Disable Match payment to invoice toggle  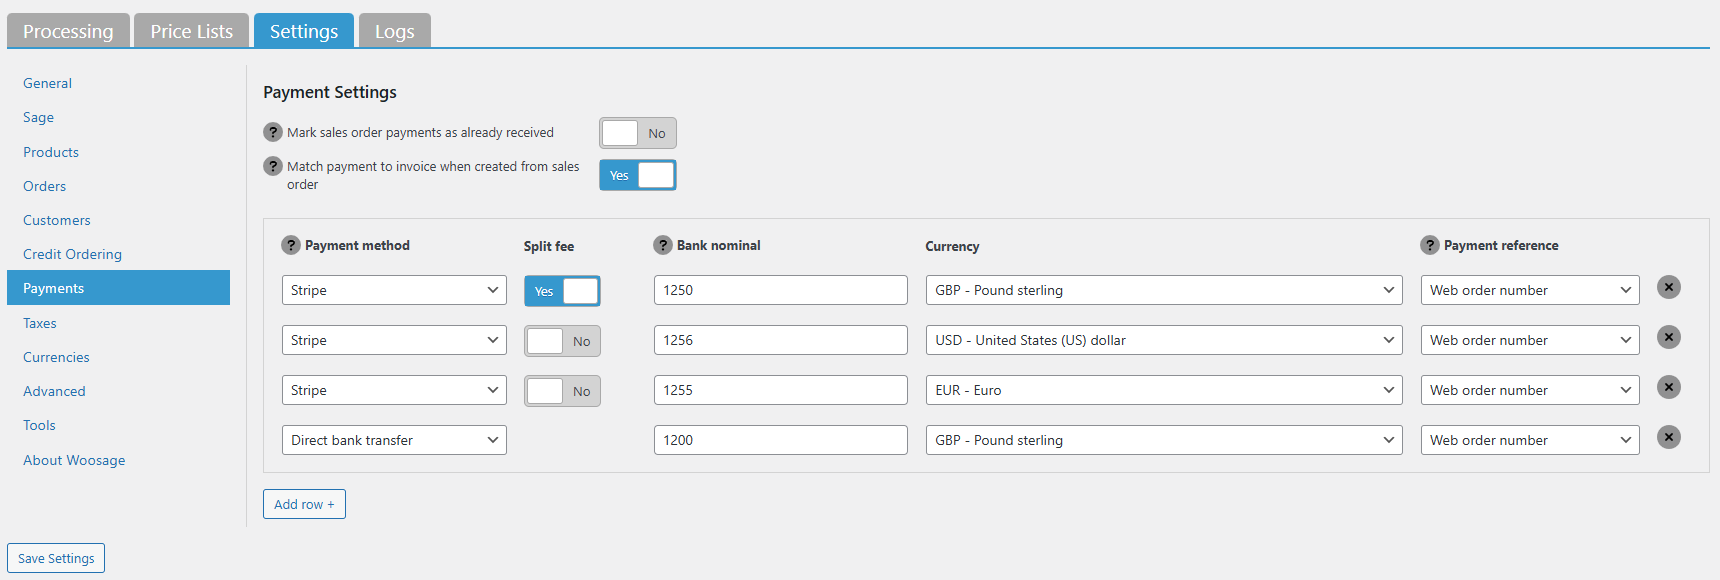pos(638,175)
